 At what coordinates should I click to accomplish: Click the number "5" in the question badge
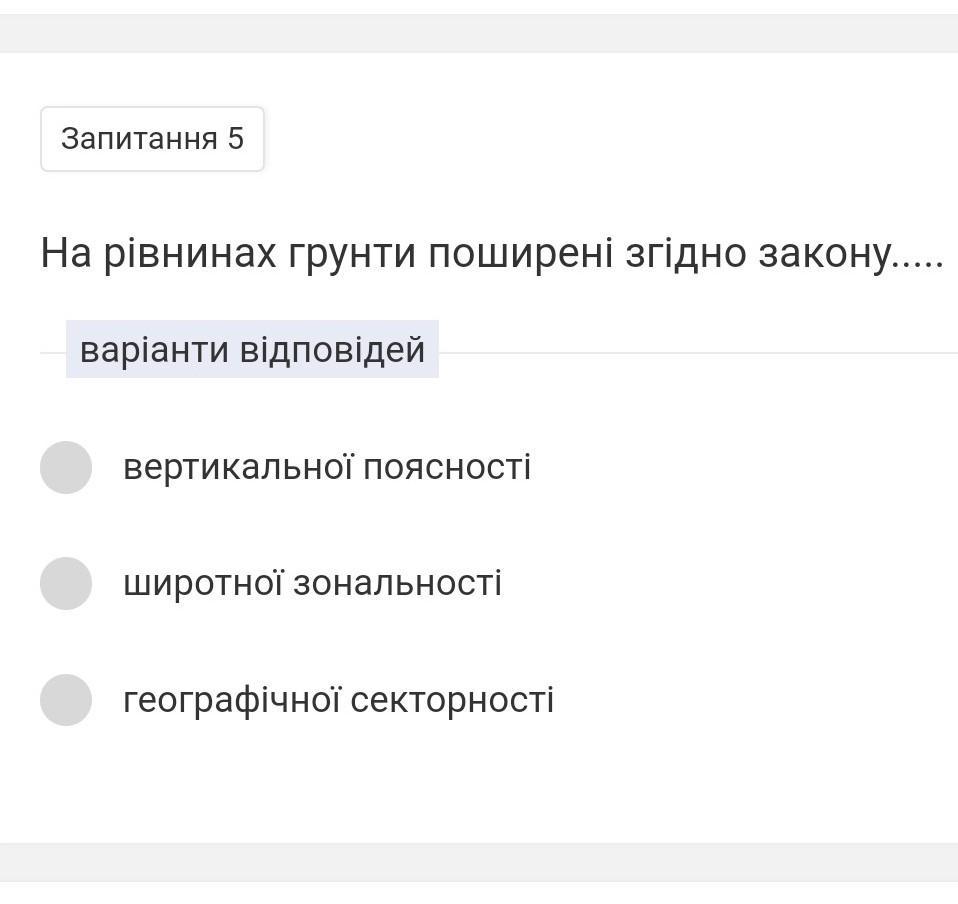tap(235, 138)
